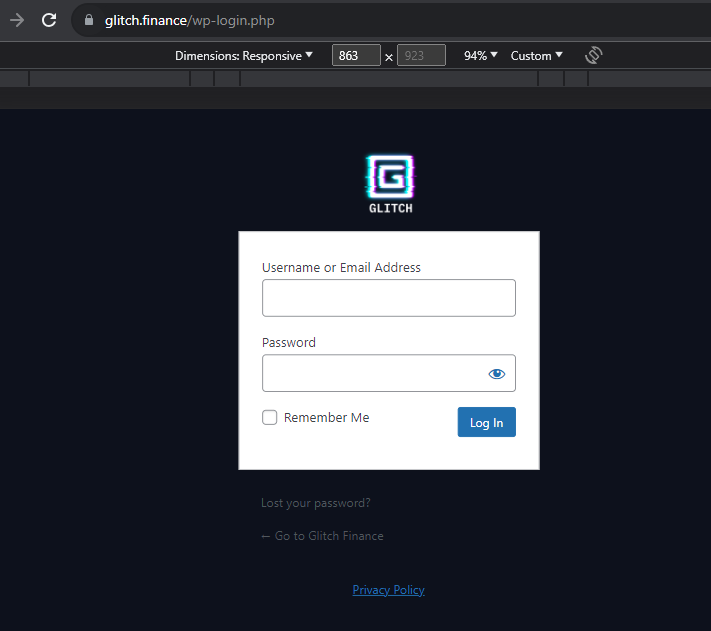Image resolution: width=711 pixels, height=631 pixels.
Task: Follow the Go to Glitch Finance link
Action: pyautogui.click(x=322, y=536)
